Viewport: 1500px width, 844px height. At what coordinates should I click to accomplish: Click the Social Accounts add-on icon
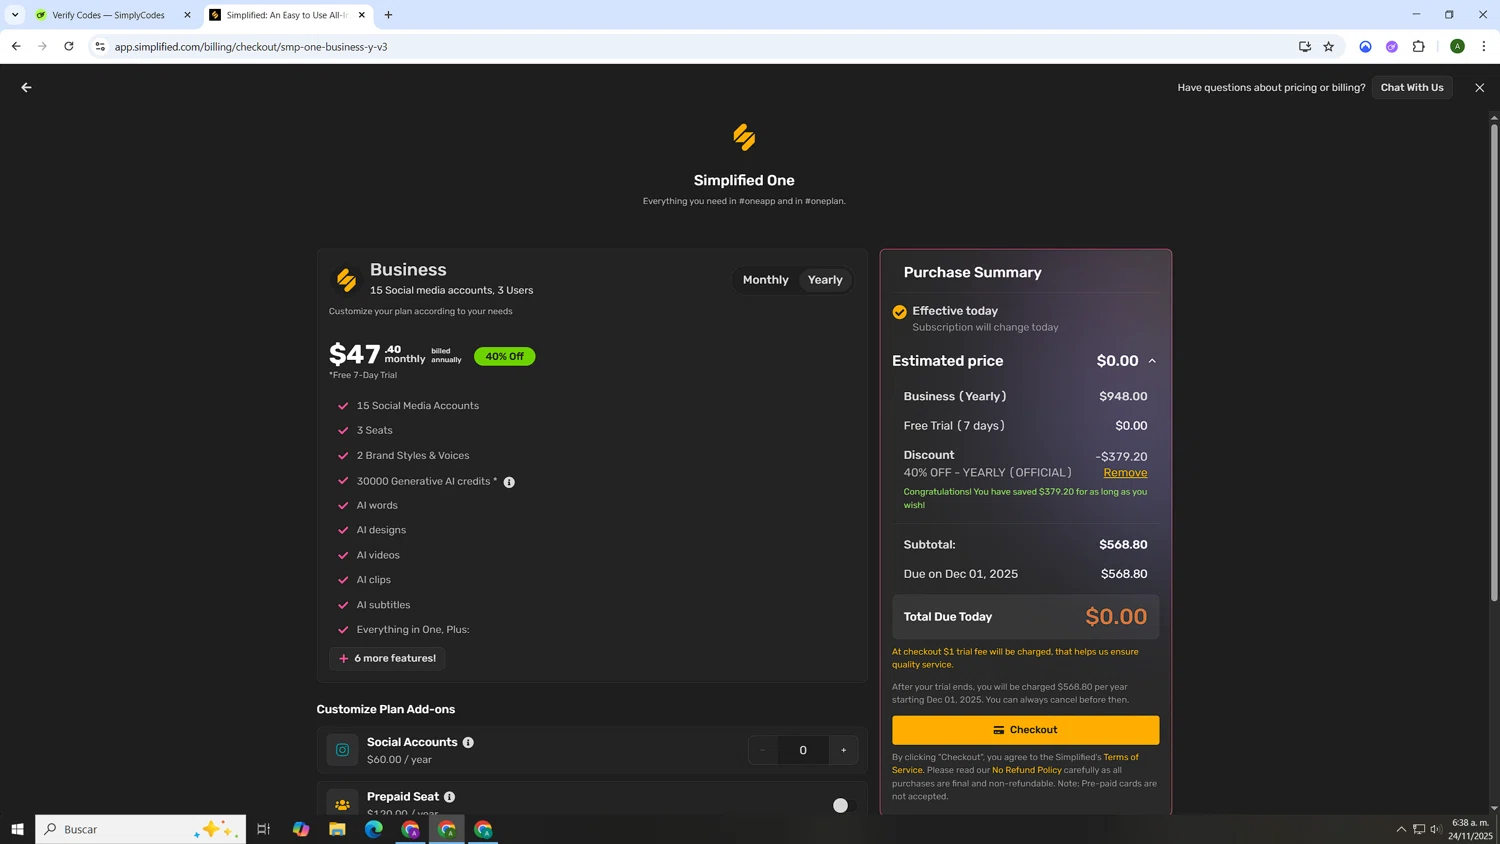coord(342,750)
